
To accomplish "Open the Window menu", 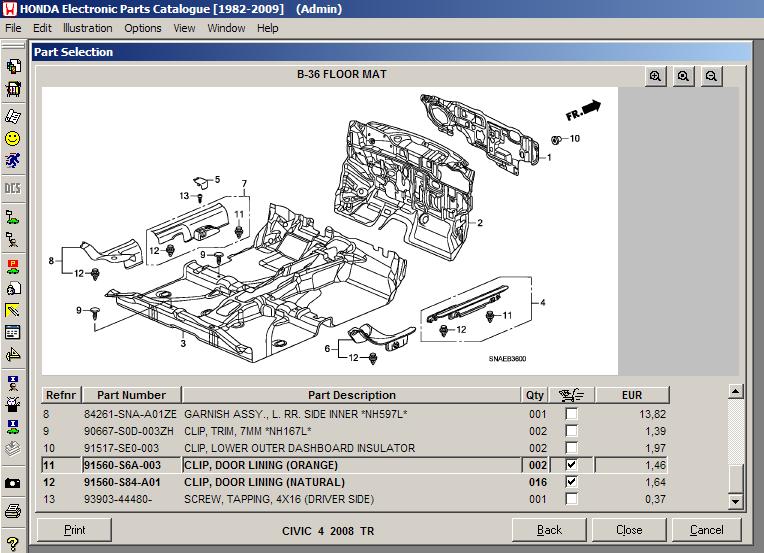I will point(227,28).
